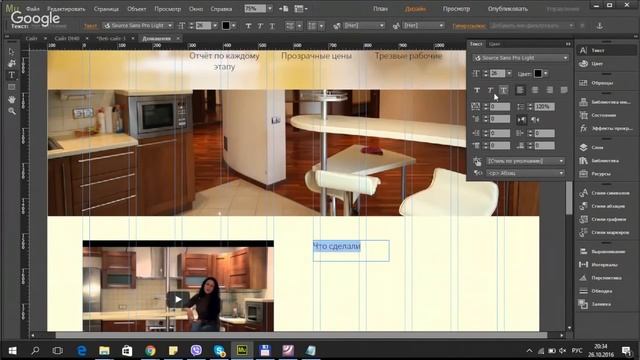This screenshot has width=640, height=360.
Task: Open the Эффекты прокрутки fx panel
Action: coord(606,128)
